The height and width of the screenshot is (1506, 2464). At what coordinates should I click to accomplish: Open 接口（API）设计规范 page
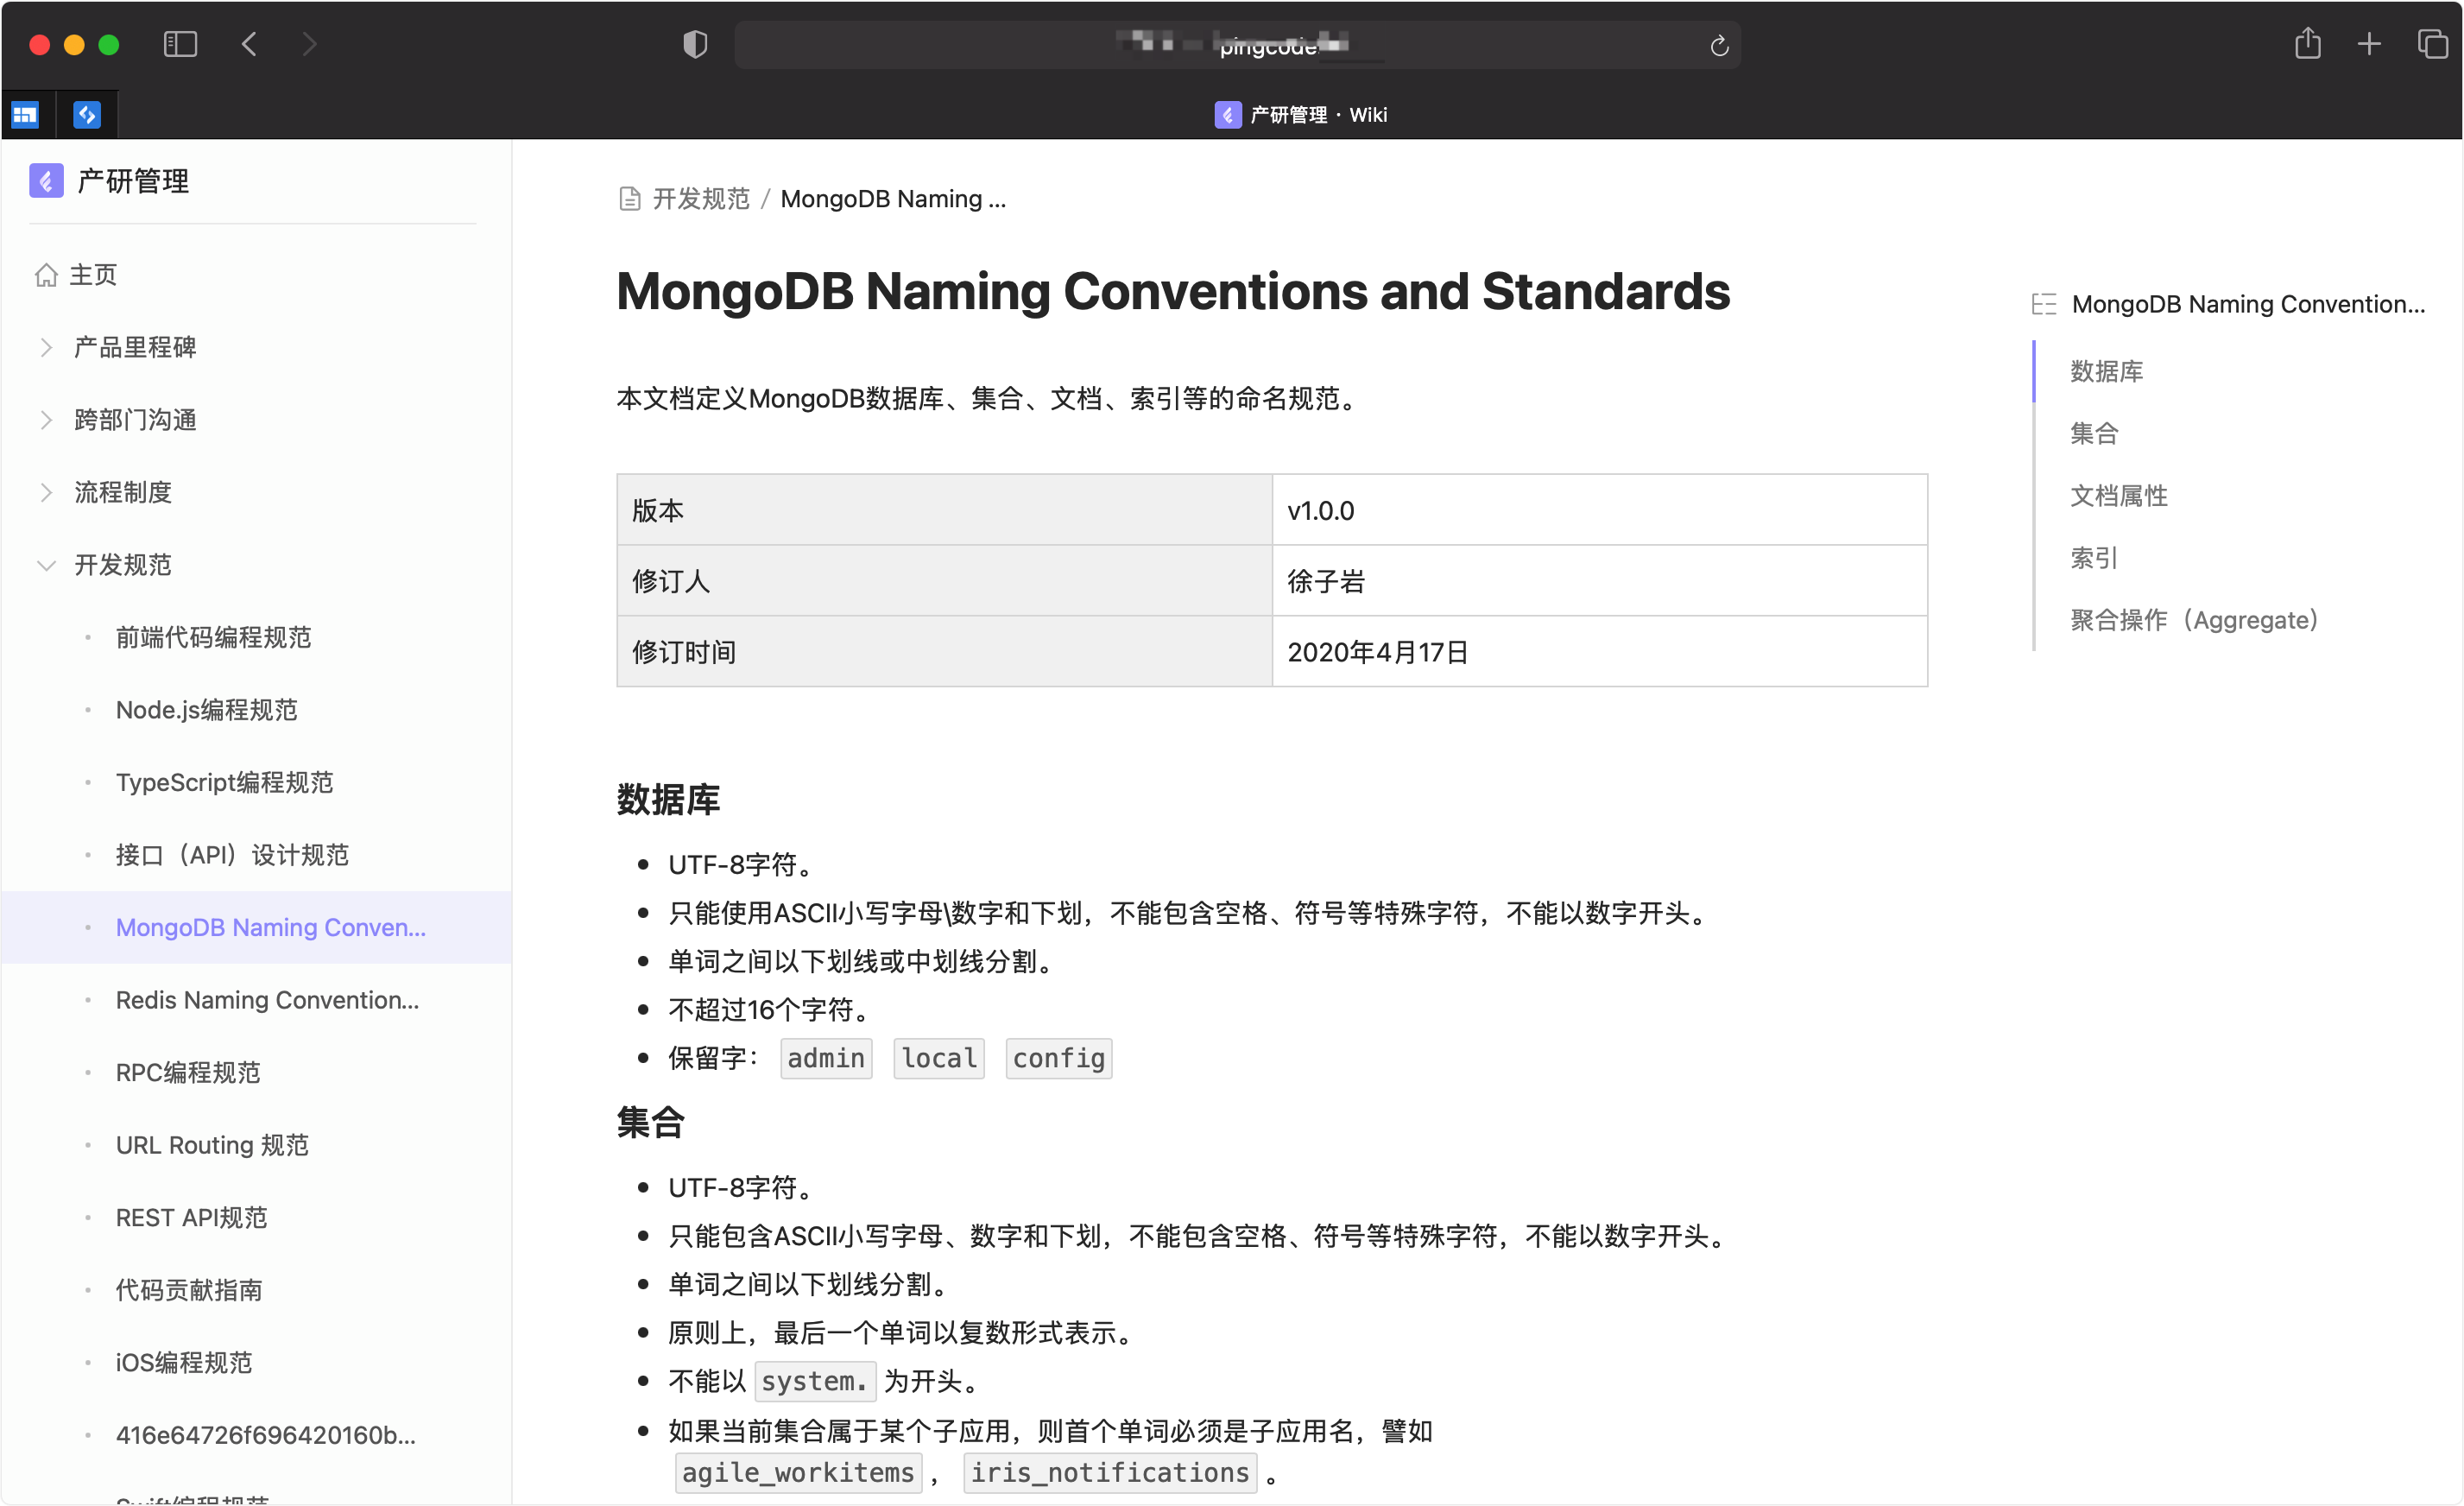coord(232,855)
